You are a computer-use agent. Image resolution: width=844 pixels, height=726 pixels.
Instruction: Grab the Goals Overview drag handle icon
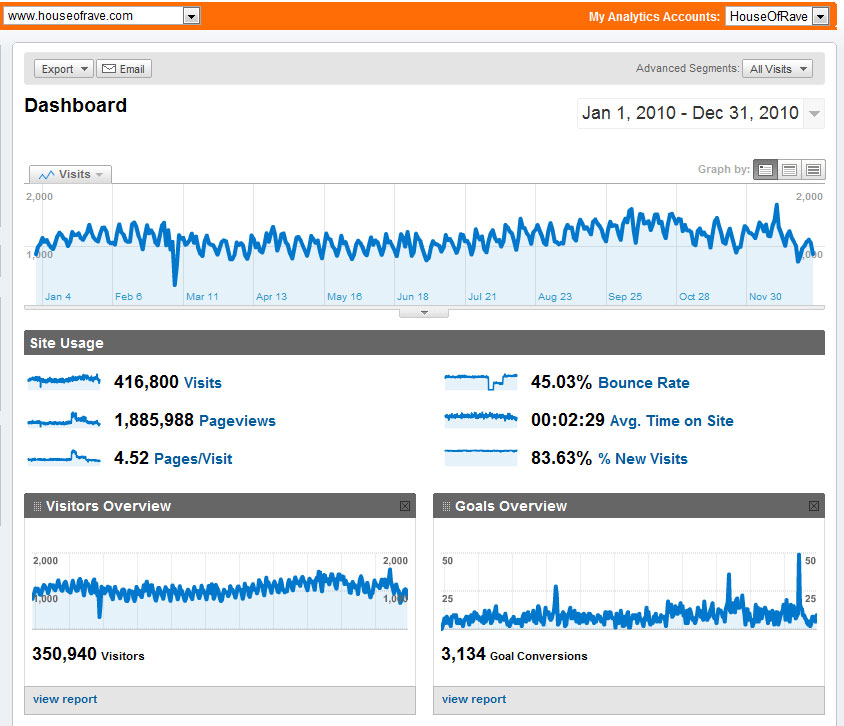447,506
